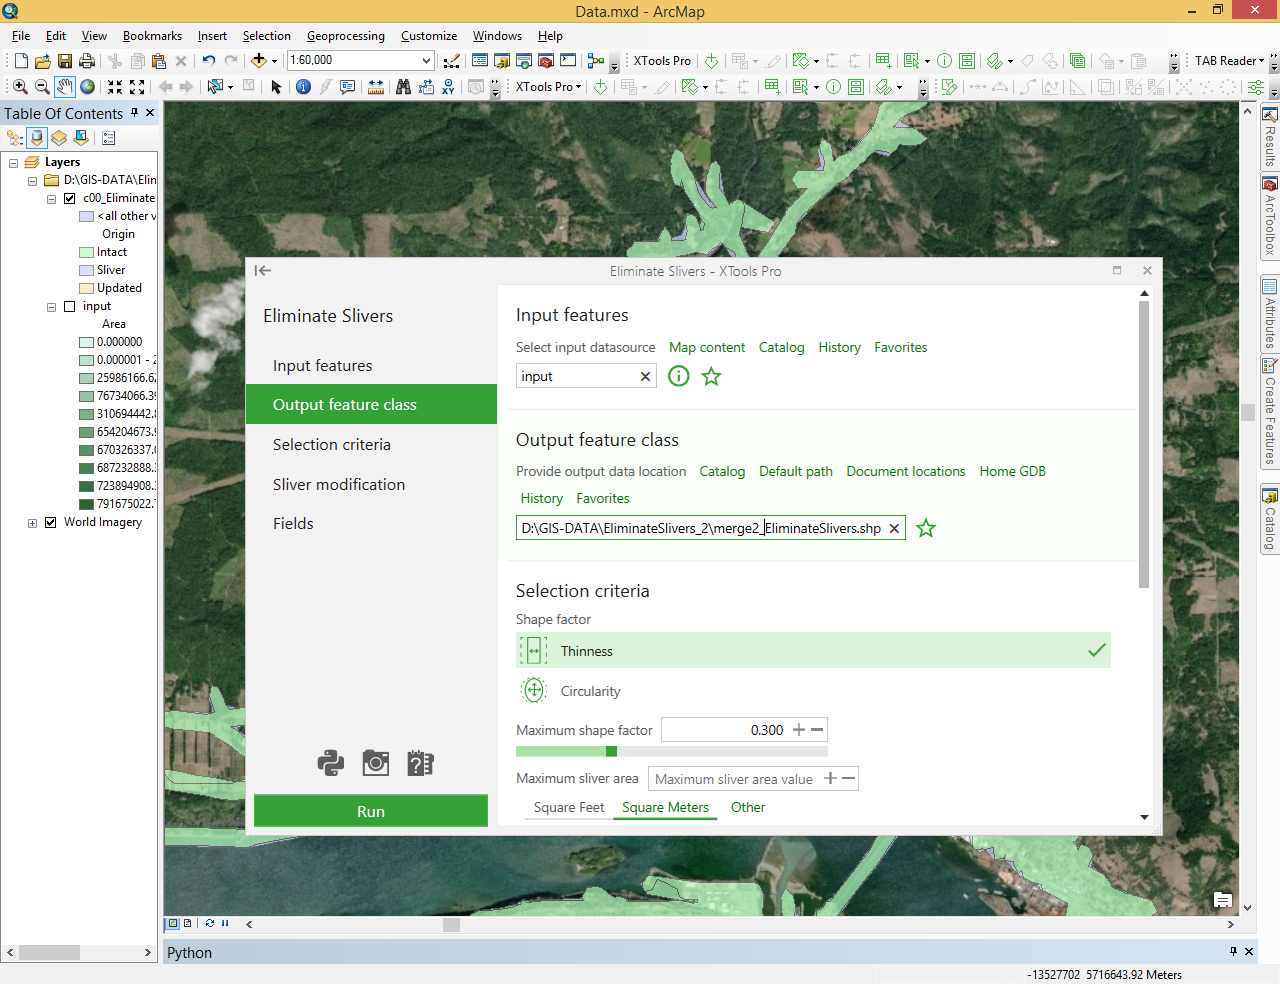Open the Editor toolbar icon
This screenshot has width=1280, height=984.
[451, 61]
